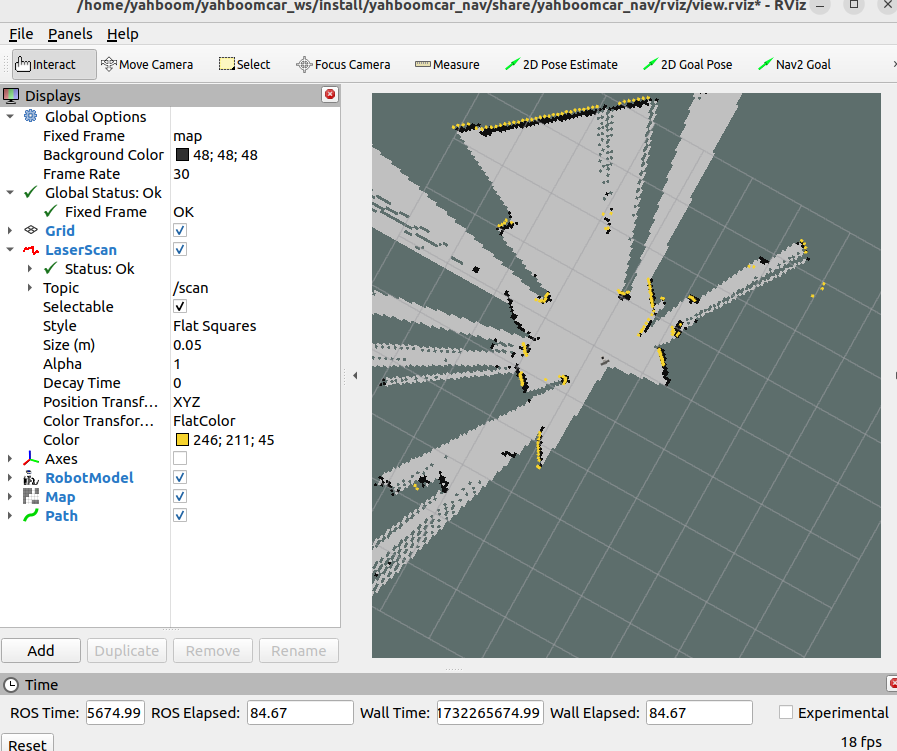Activate the Move Camera tool icon

click(109, 64)
